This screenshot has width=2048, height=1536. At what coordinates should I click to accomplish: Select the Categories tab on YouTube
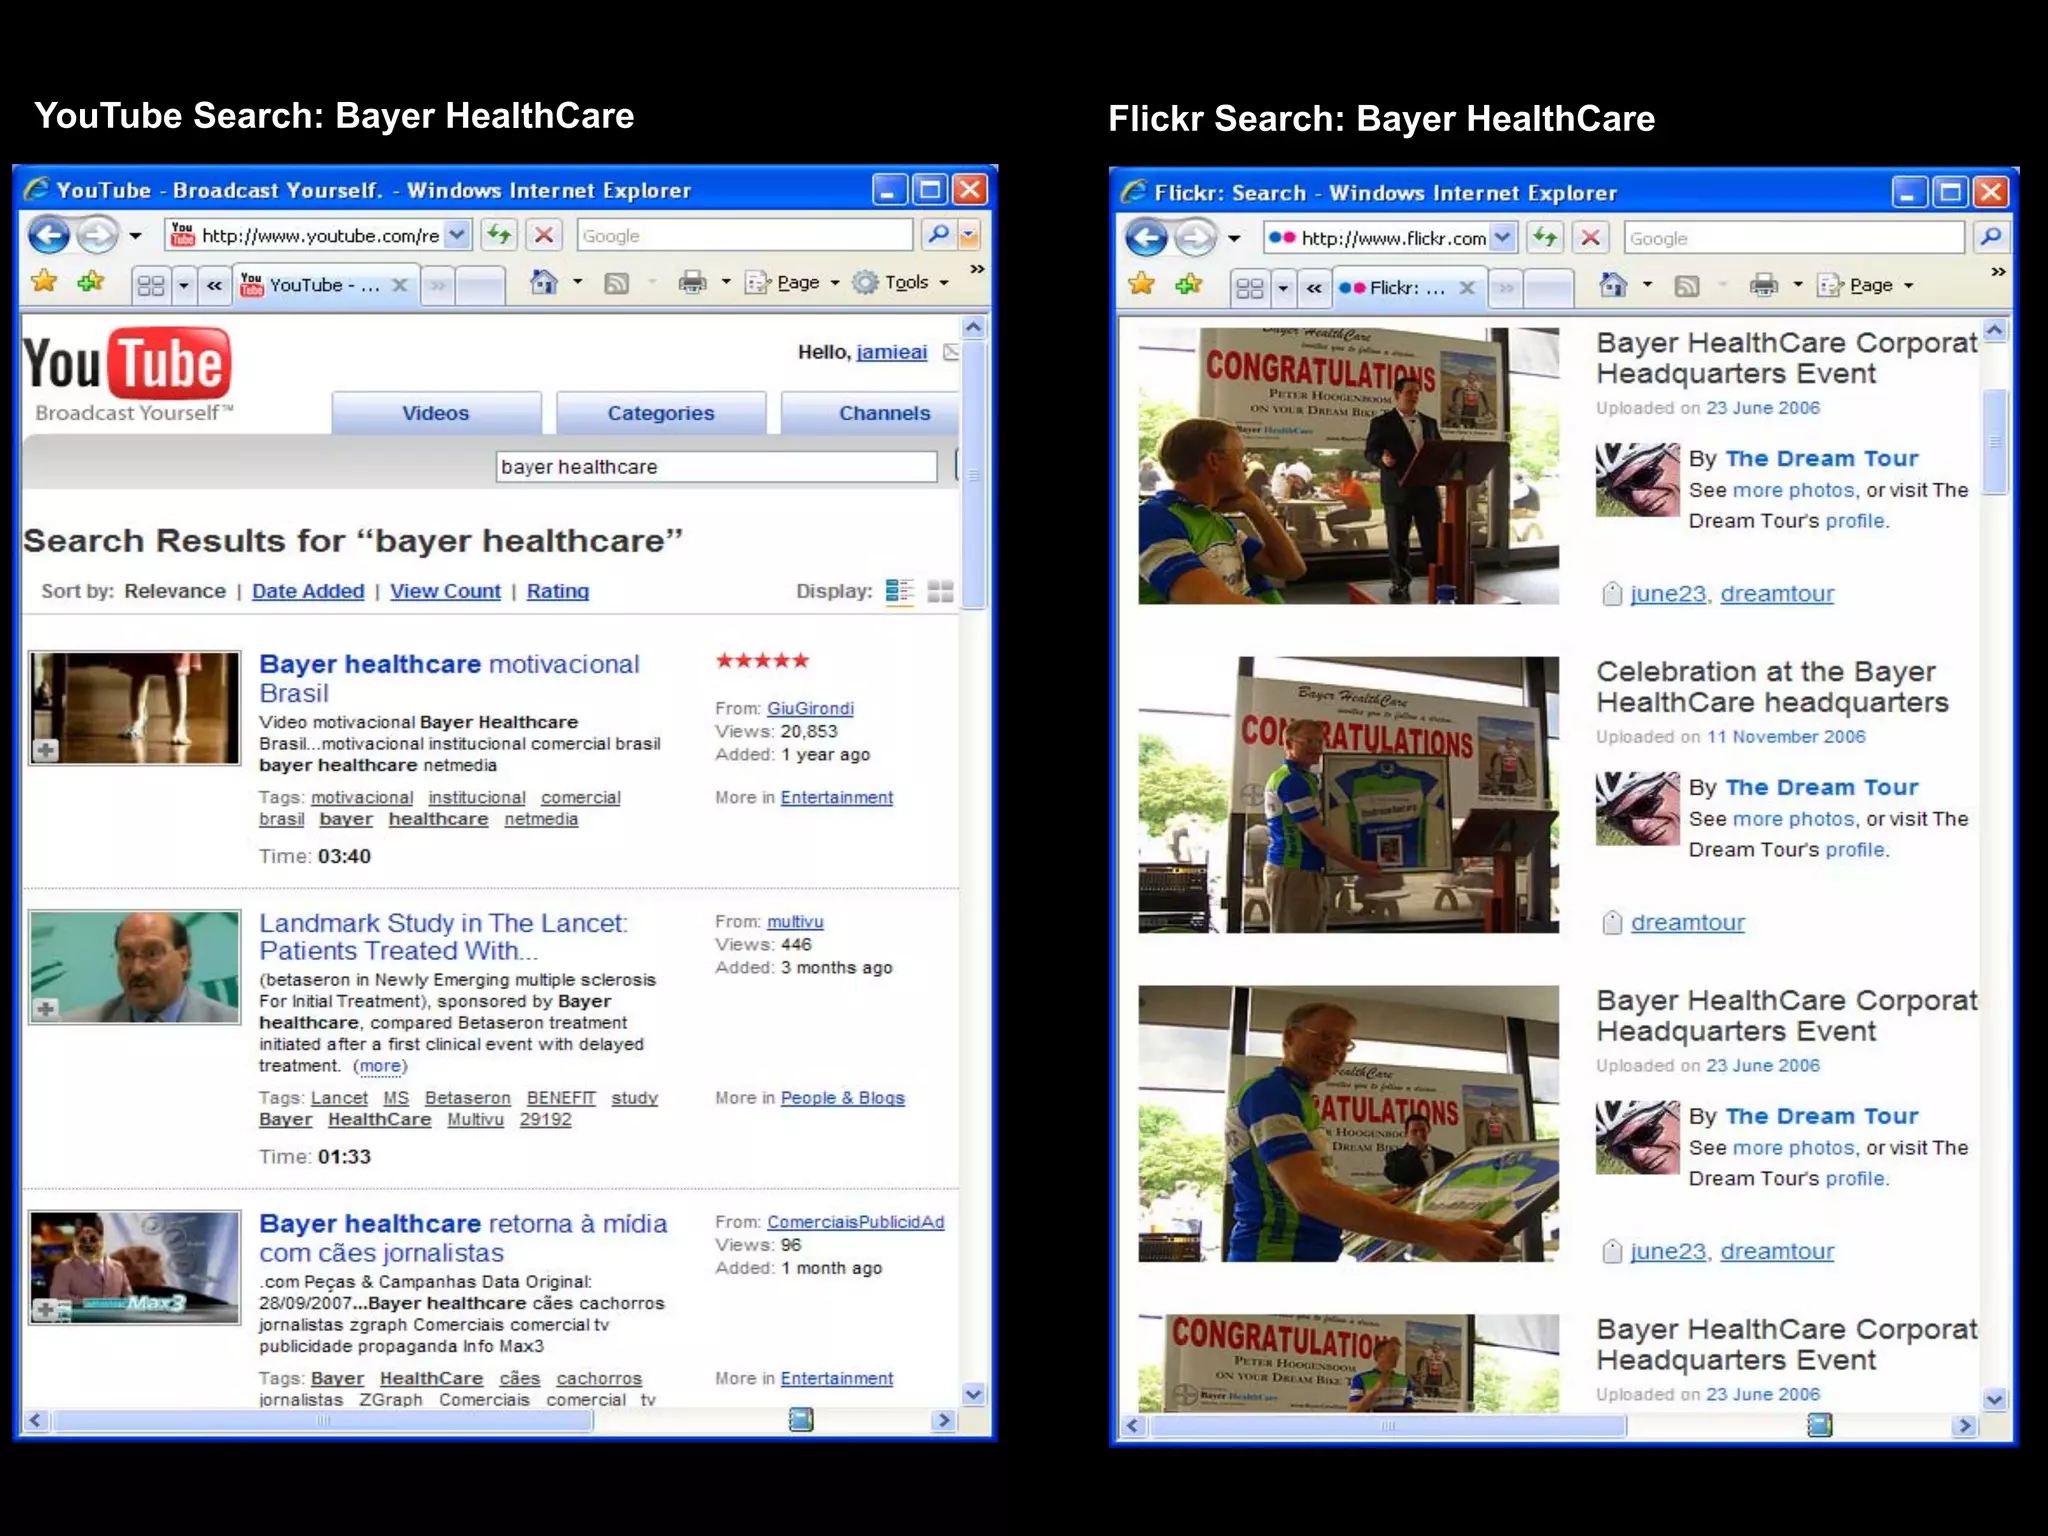tap(661, 413)
